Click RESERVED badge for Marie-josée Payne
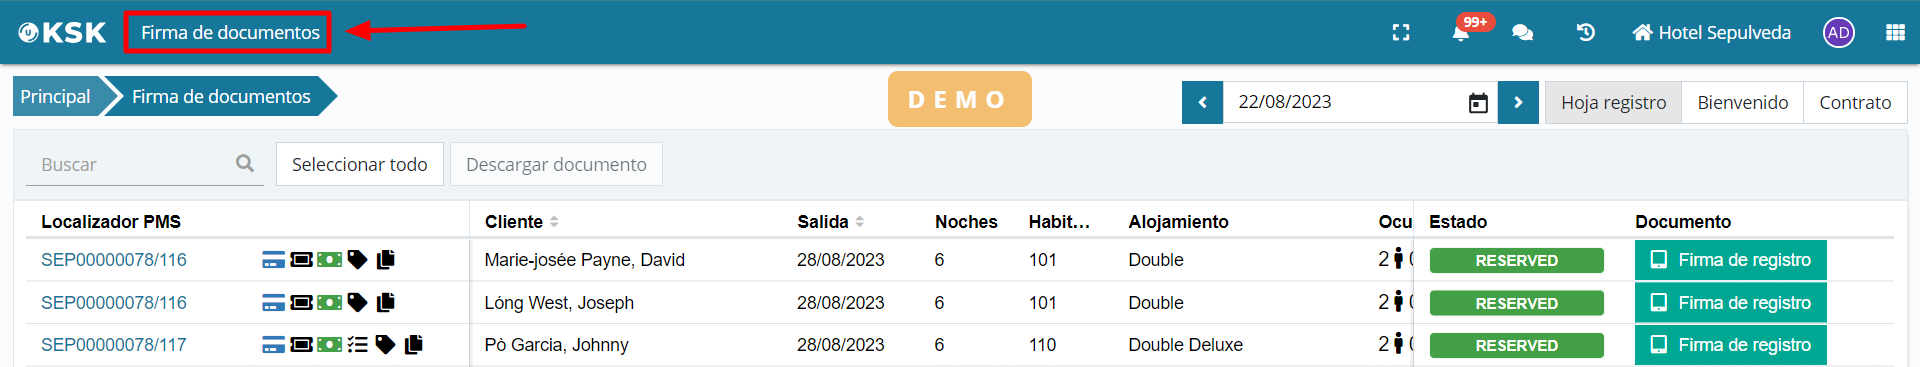Viewport: 1920px width, 367px height. [x=1517, y=260]
